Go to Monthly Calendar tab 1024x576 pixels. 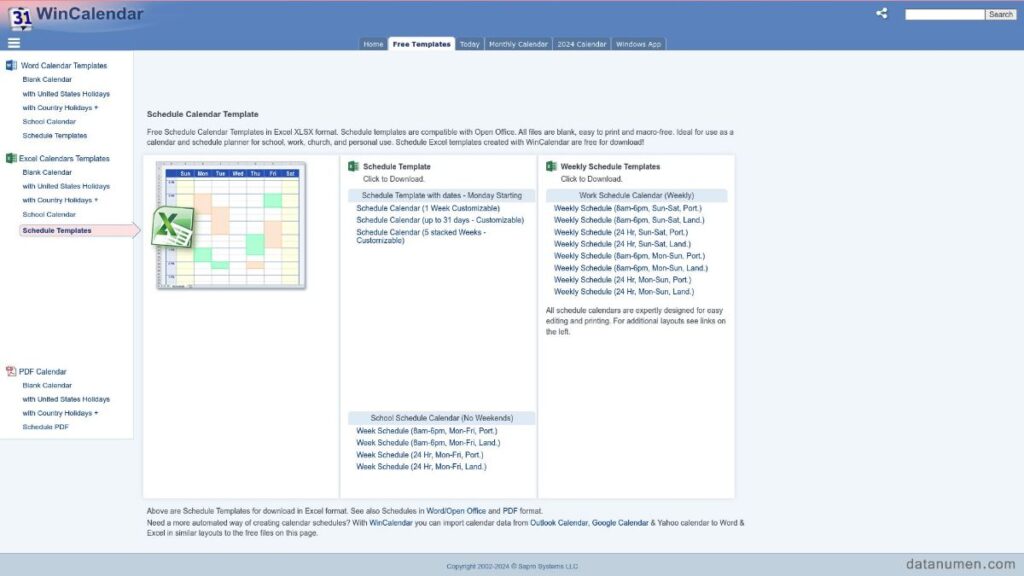pos(518,44)
